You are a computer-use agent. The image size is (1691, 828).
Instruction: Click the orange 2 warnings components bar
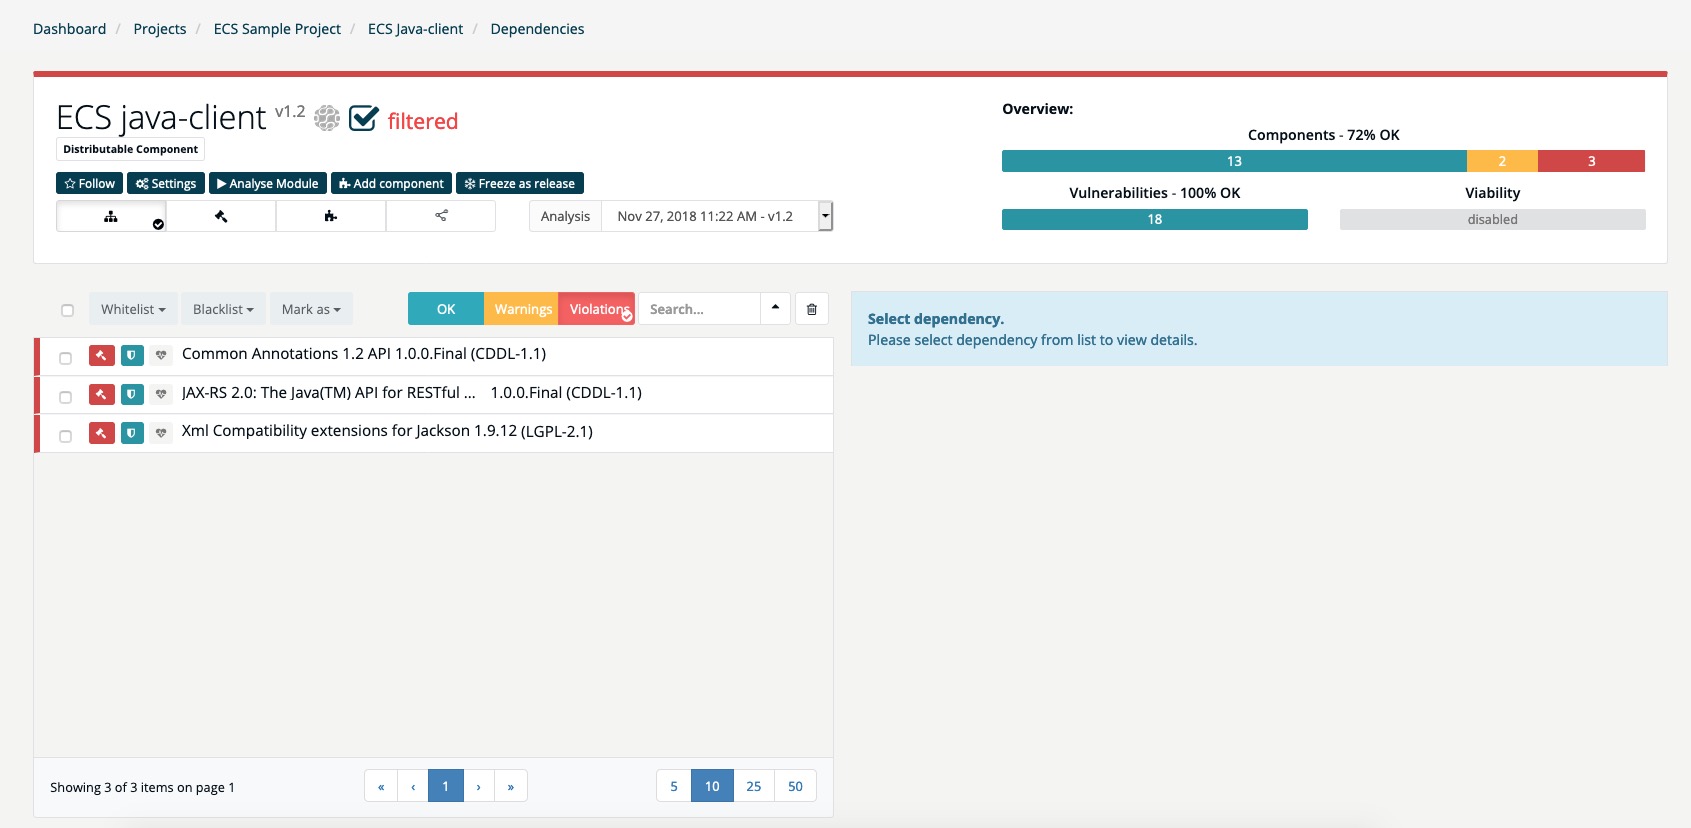click(x=1502, y=161)
